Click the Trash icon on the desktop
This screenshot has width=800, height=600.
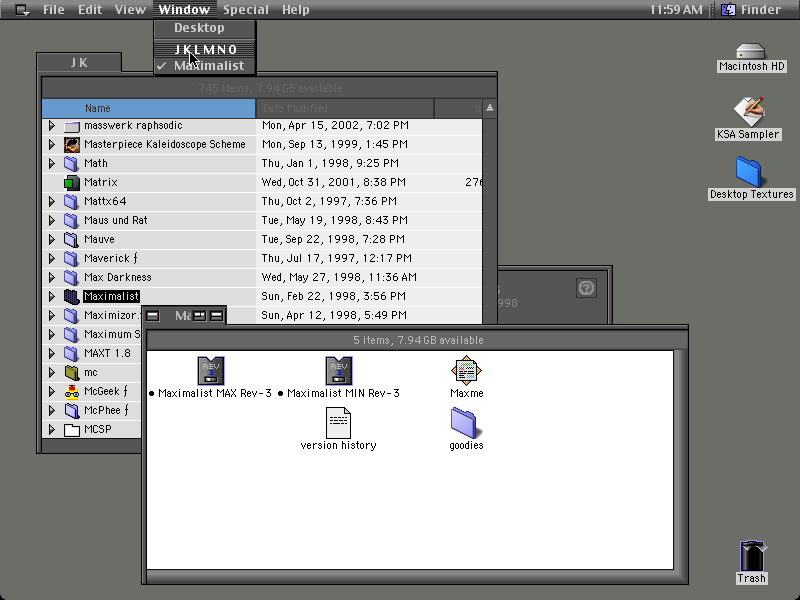click(x=752, y=556)
